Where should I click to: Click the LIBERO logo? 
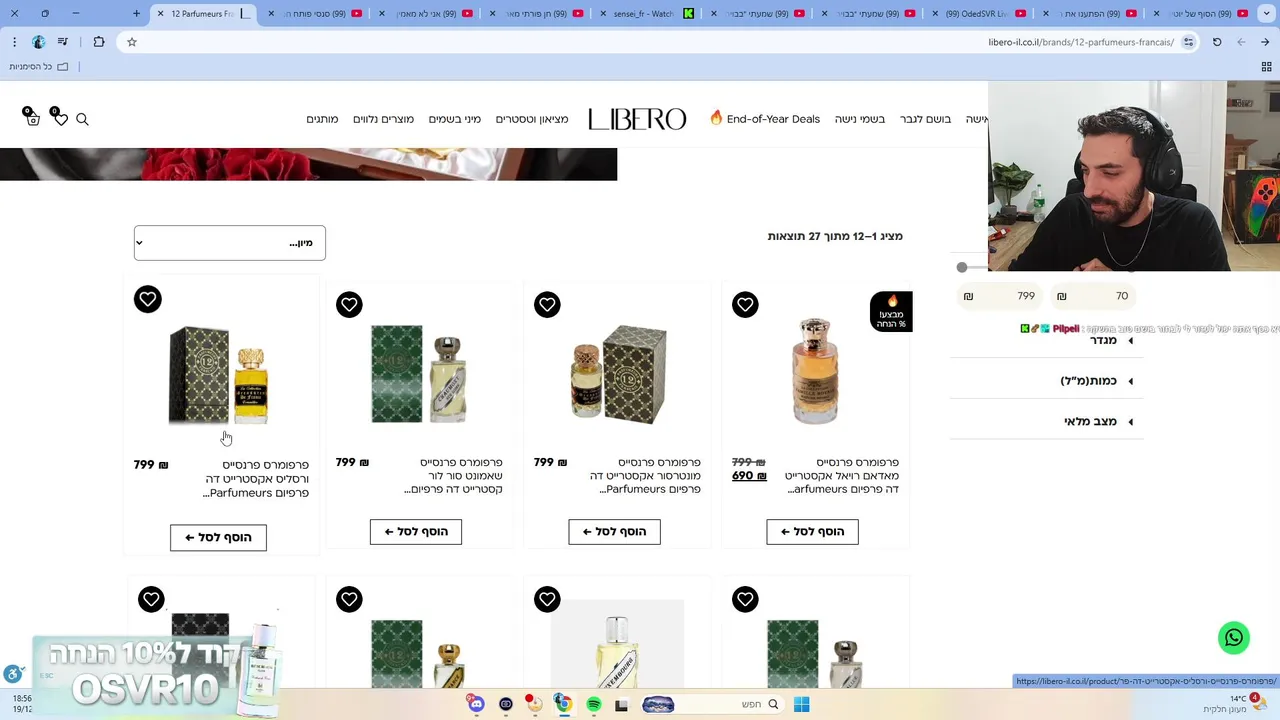[x=637, y=119]
